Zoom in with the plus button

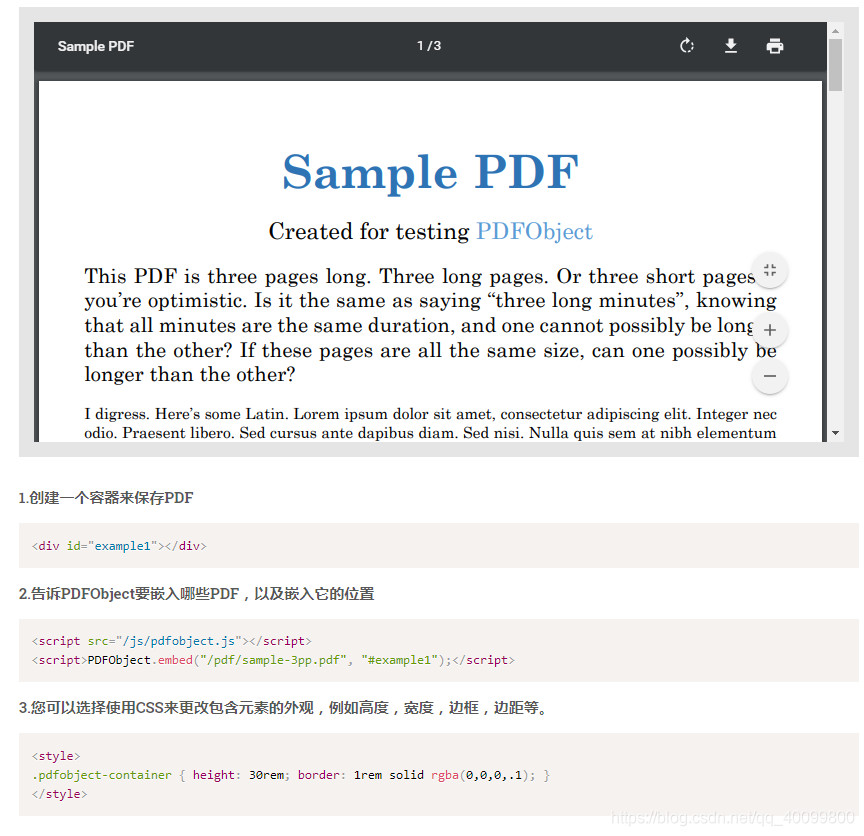tap(770, 330)
